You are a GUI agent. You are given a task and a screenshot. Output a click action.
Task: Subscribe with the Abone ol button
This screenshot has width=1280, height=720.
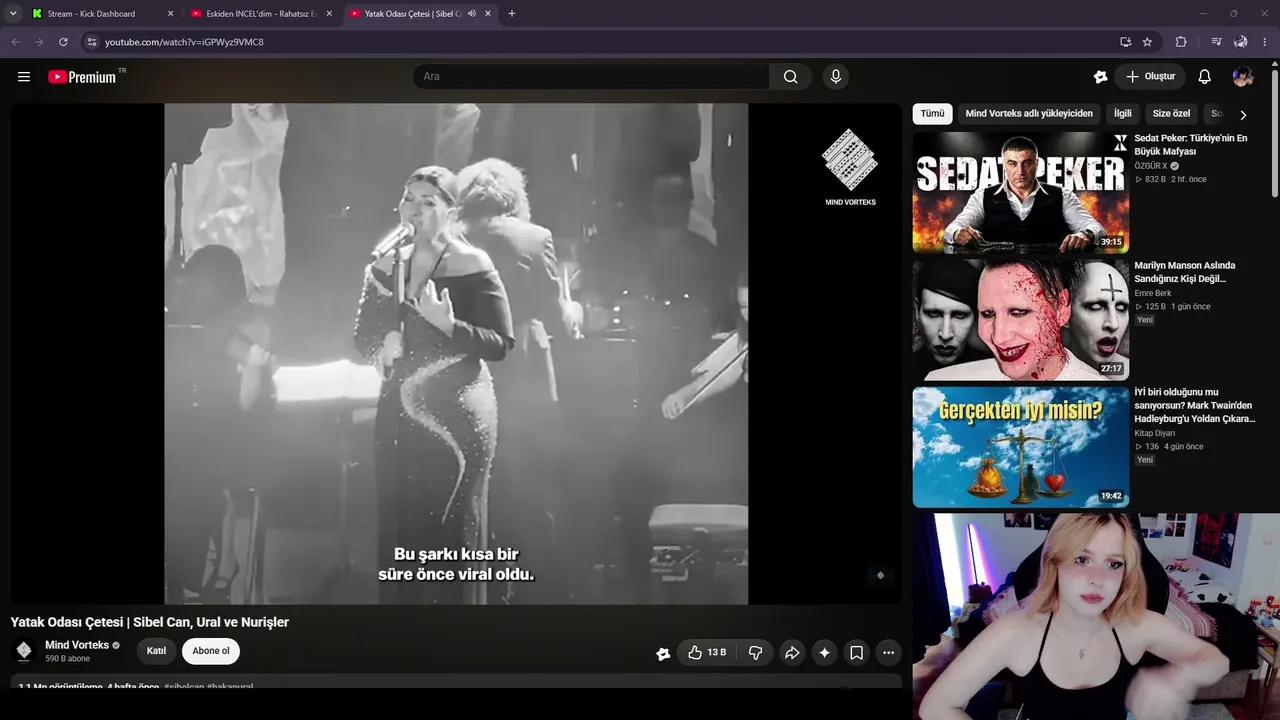pos(211,651)
